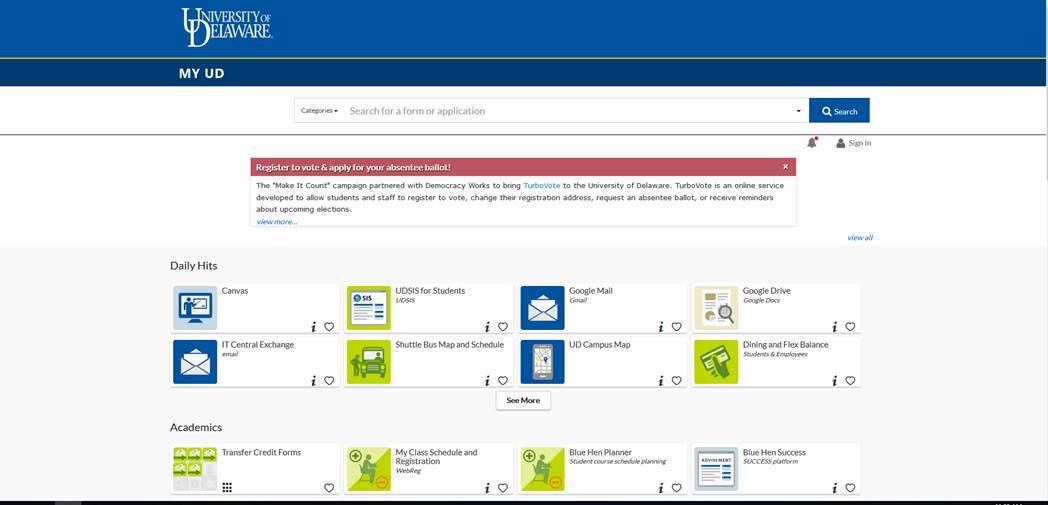Open the Blue Hen Success icon
Screen dimensions: 1048x505
716,470
